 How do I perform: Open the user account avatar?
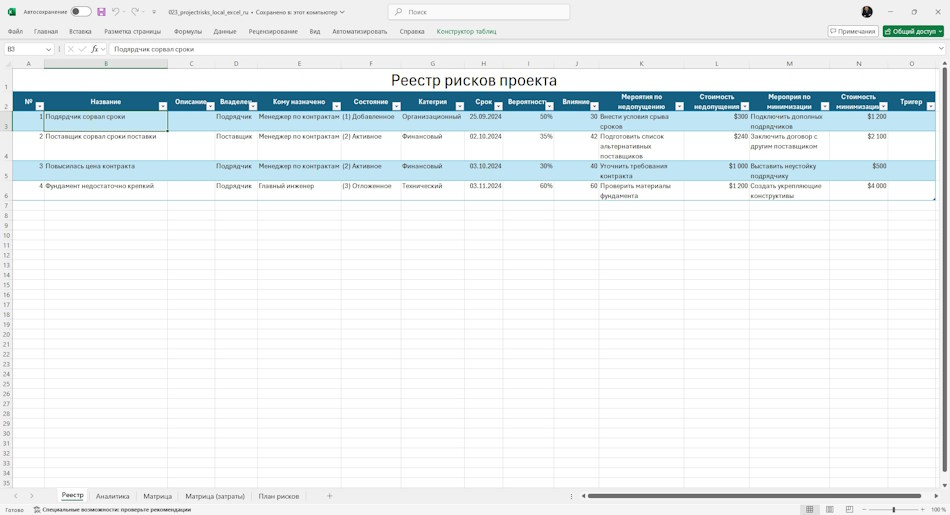pyautogui.click(x=867, y=12)
